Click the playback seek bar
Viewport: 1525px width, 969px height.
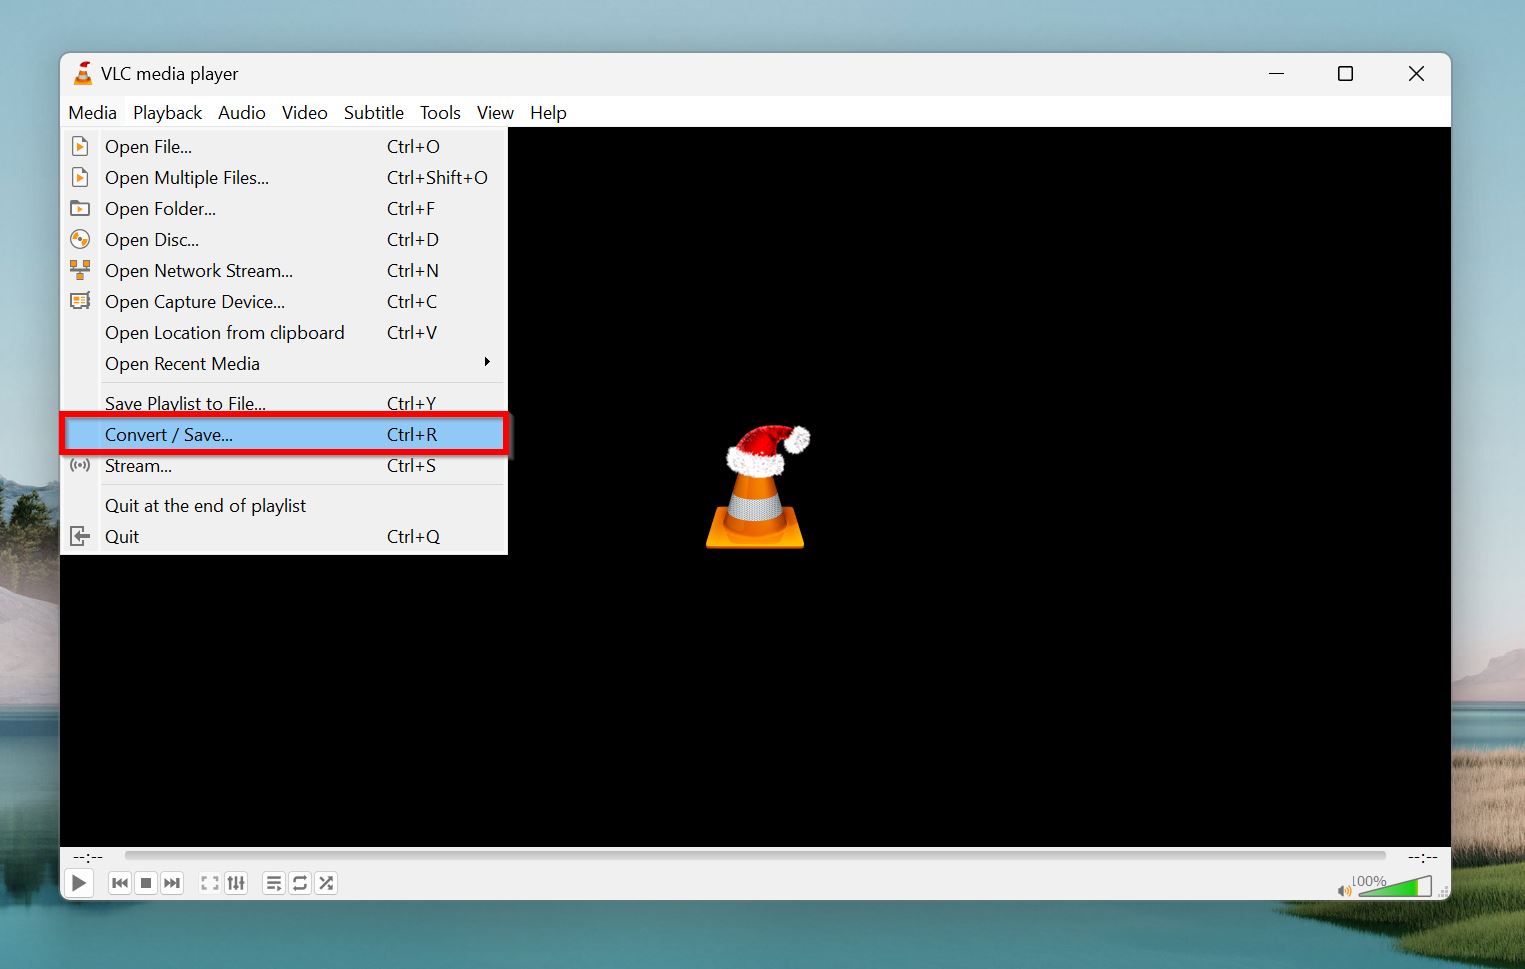pyautogui.click(x=755, y=856)
